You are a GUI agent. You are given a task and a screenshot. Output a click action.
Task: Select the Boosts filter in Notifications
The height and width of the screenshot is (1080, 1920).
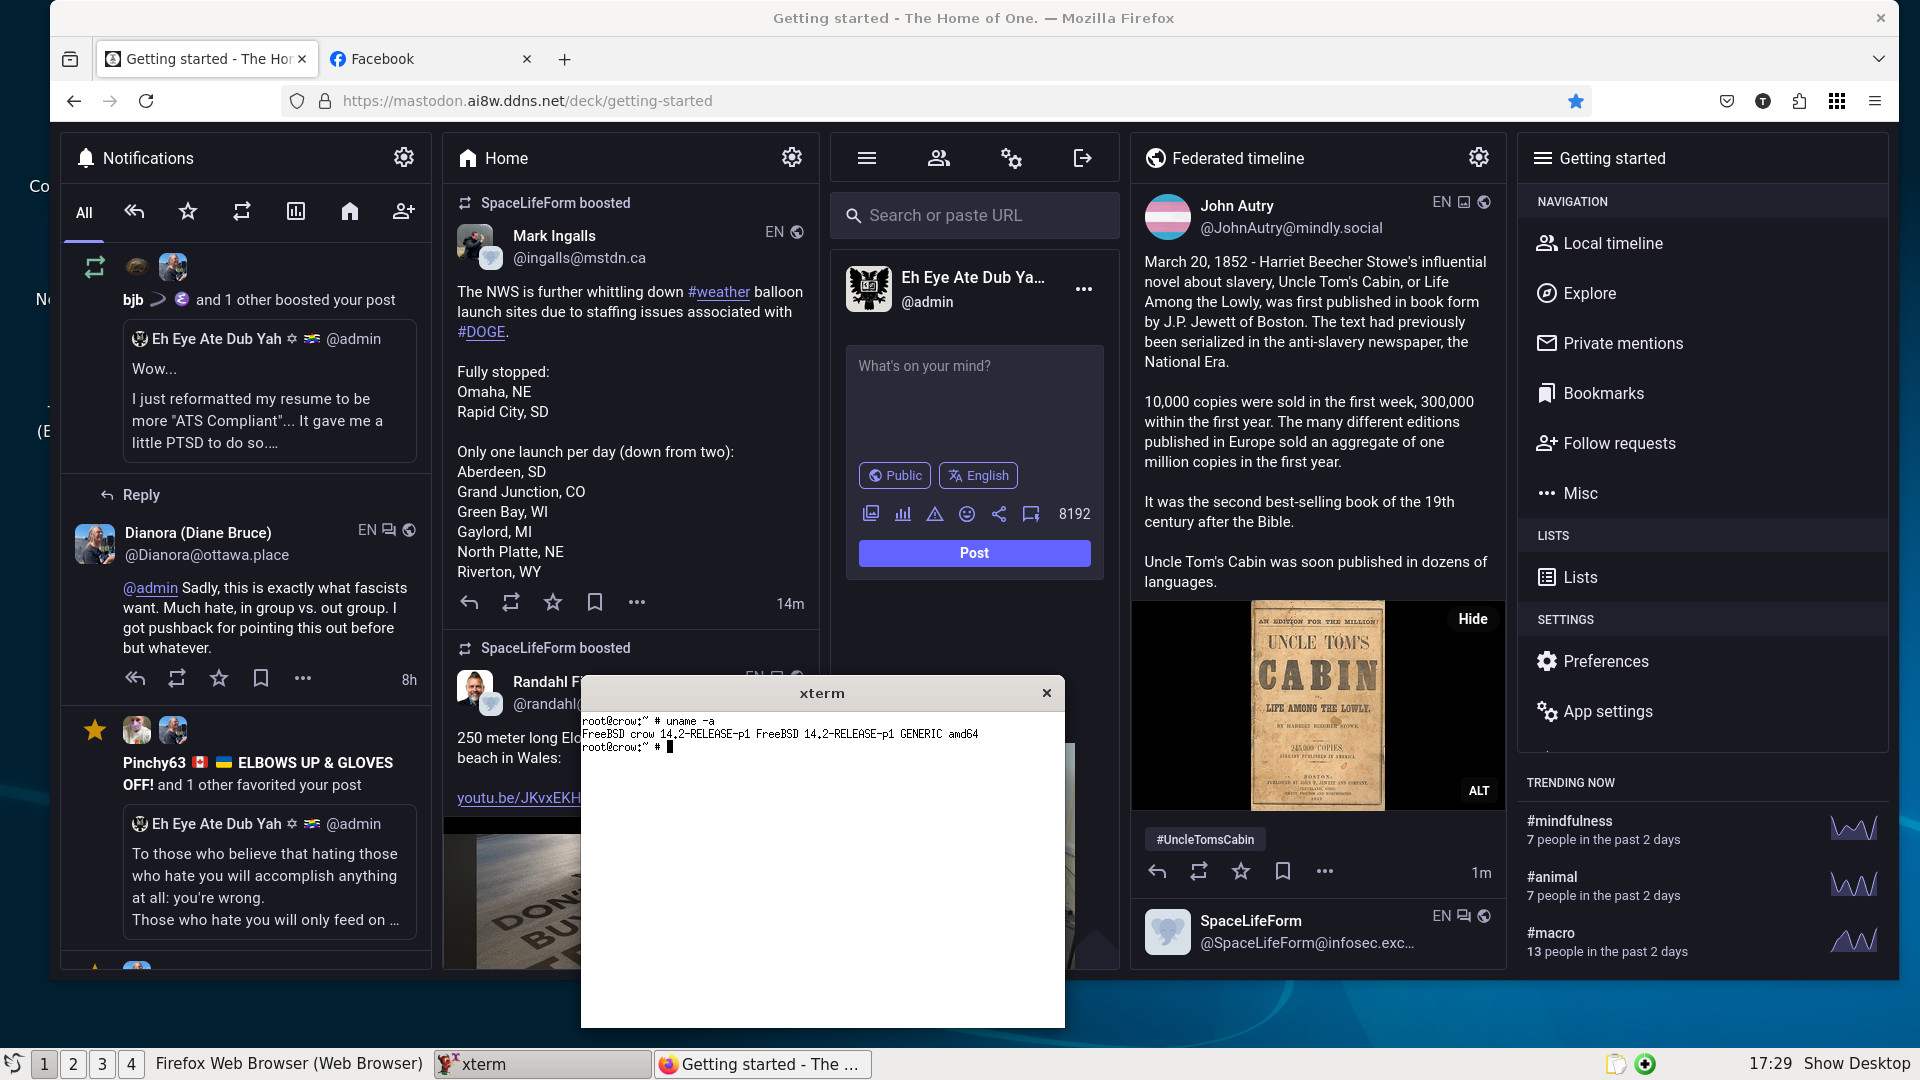click(242, 211)
